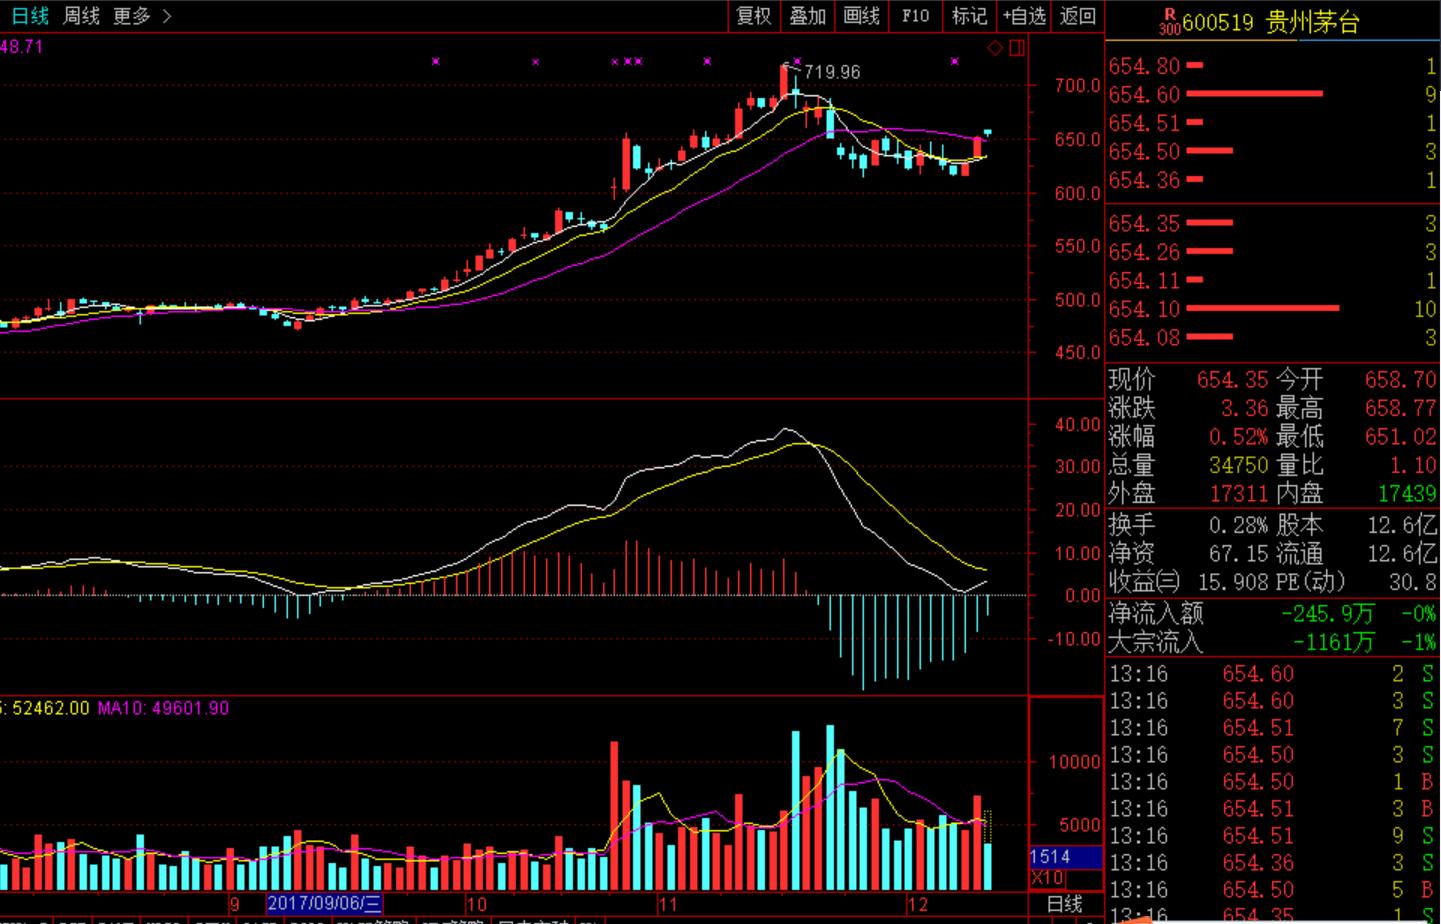
Task: Click the PE(动) value 30.8
Action: [1412, 581]
